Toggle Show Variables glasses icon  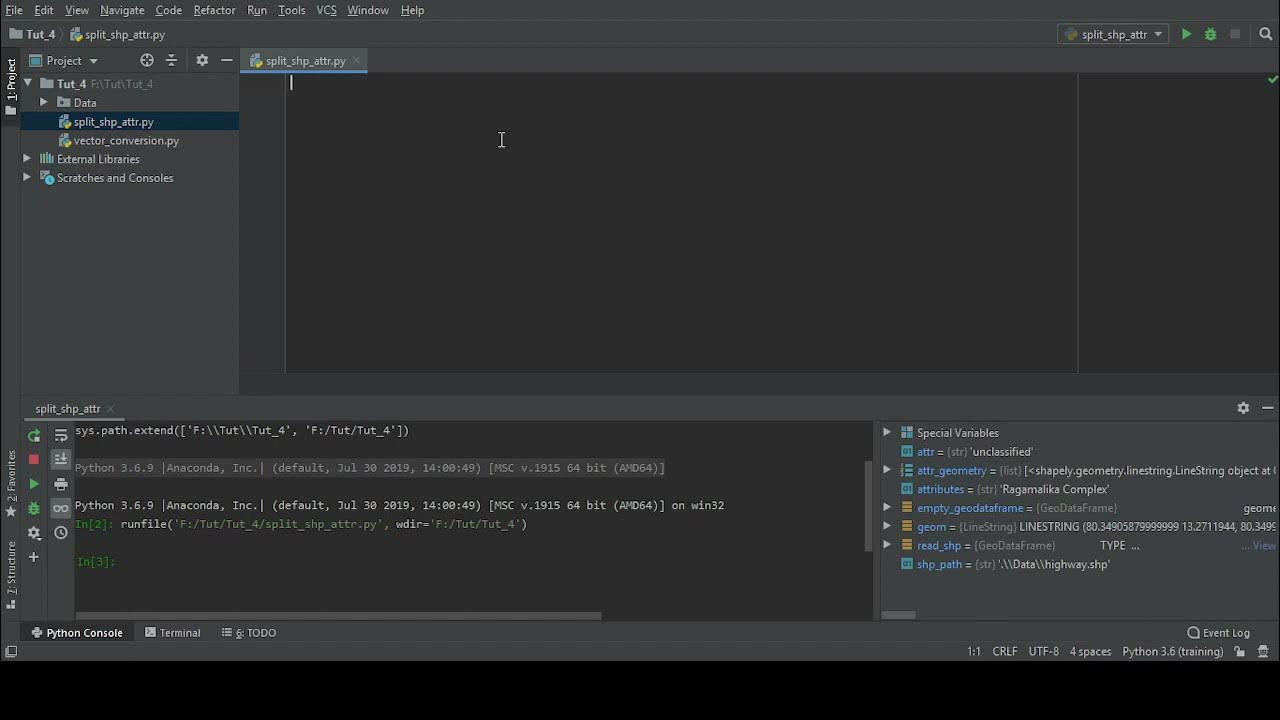pos(61,508)
